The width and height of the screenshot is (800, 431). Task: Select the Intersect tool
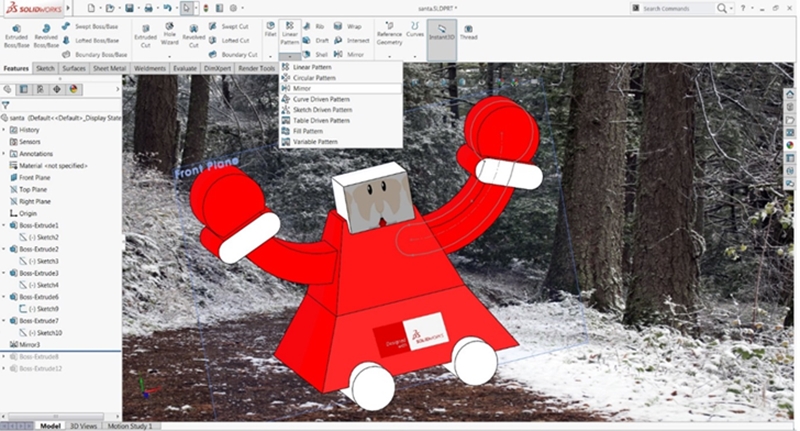(x=352, y=40)
